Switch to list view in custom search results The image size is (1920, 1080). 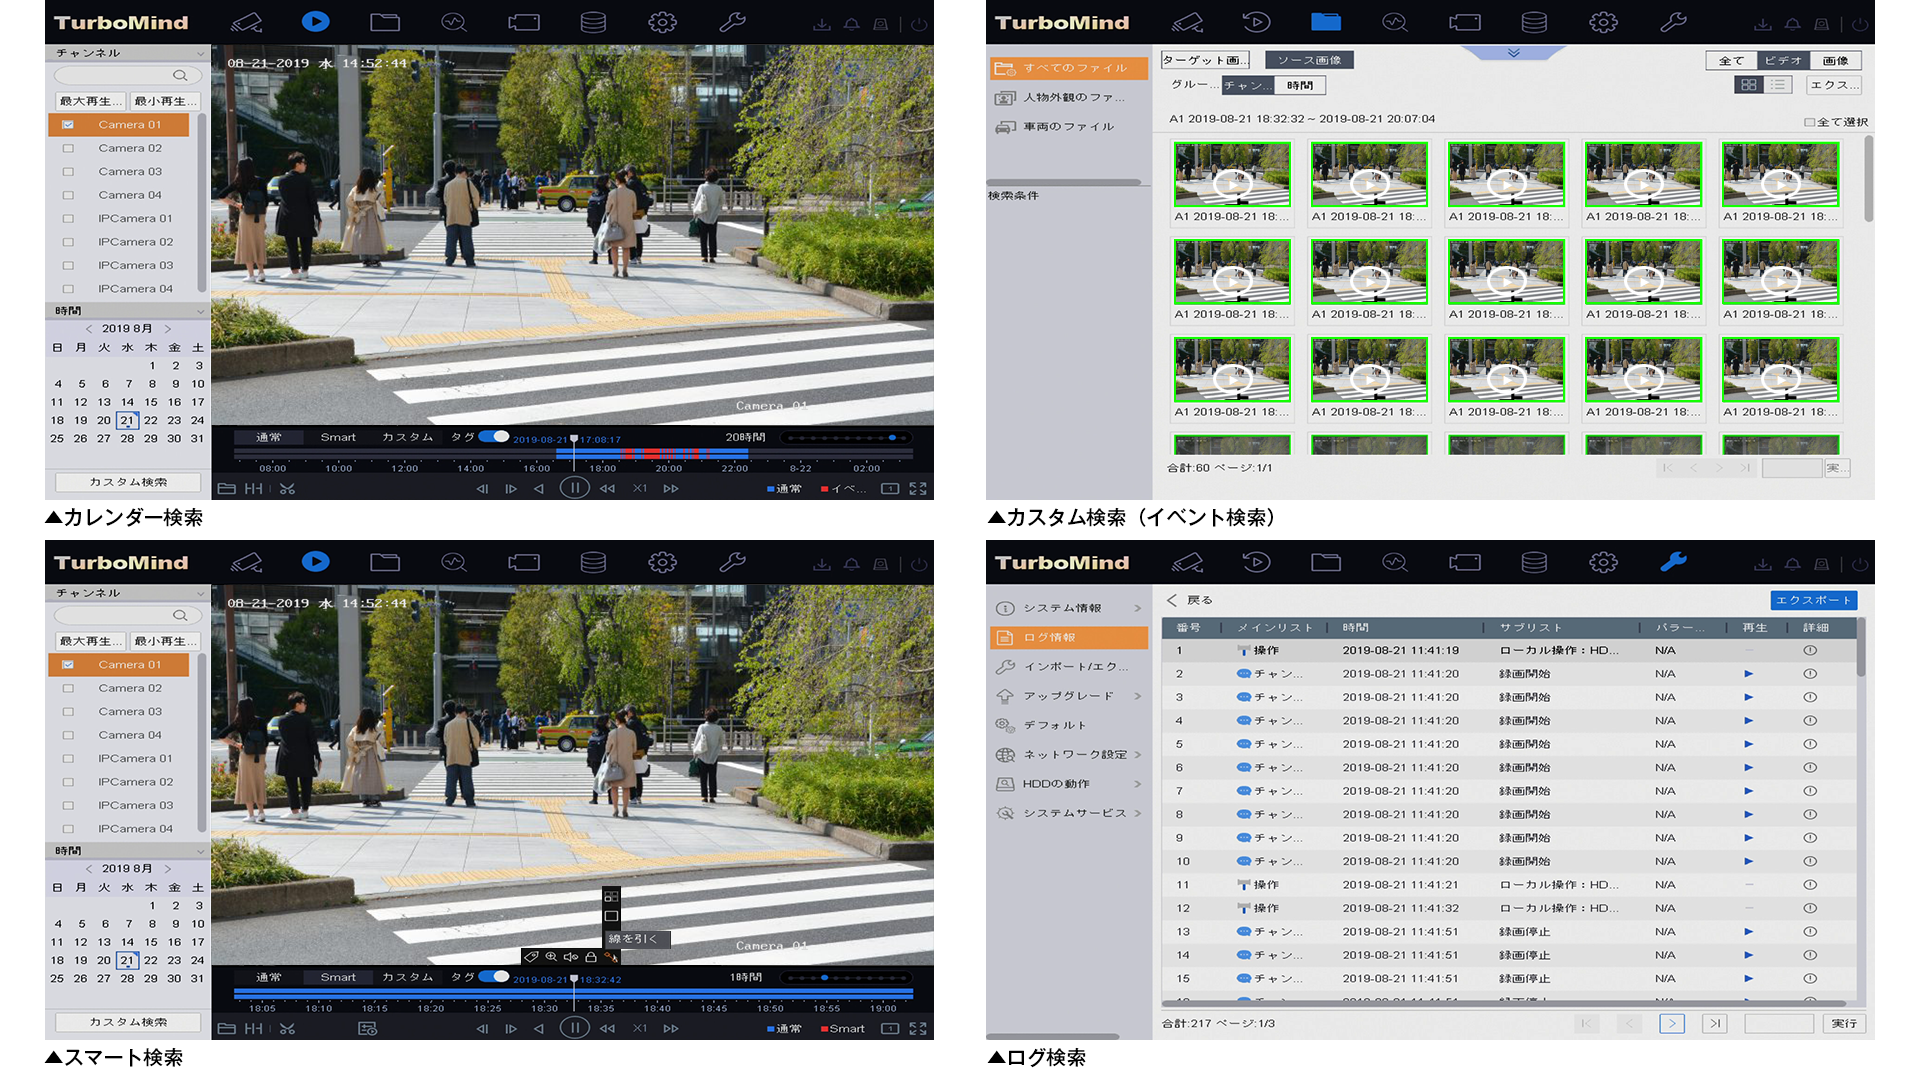tap(1778, 85)
